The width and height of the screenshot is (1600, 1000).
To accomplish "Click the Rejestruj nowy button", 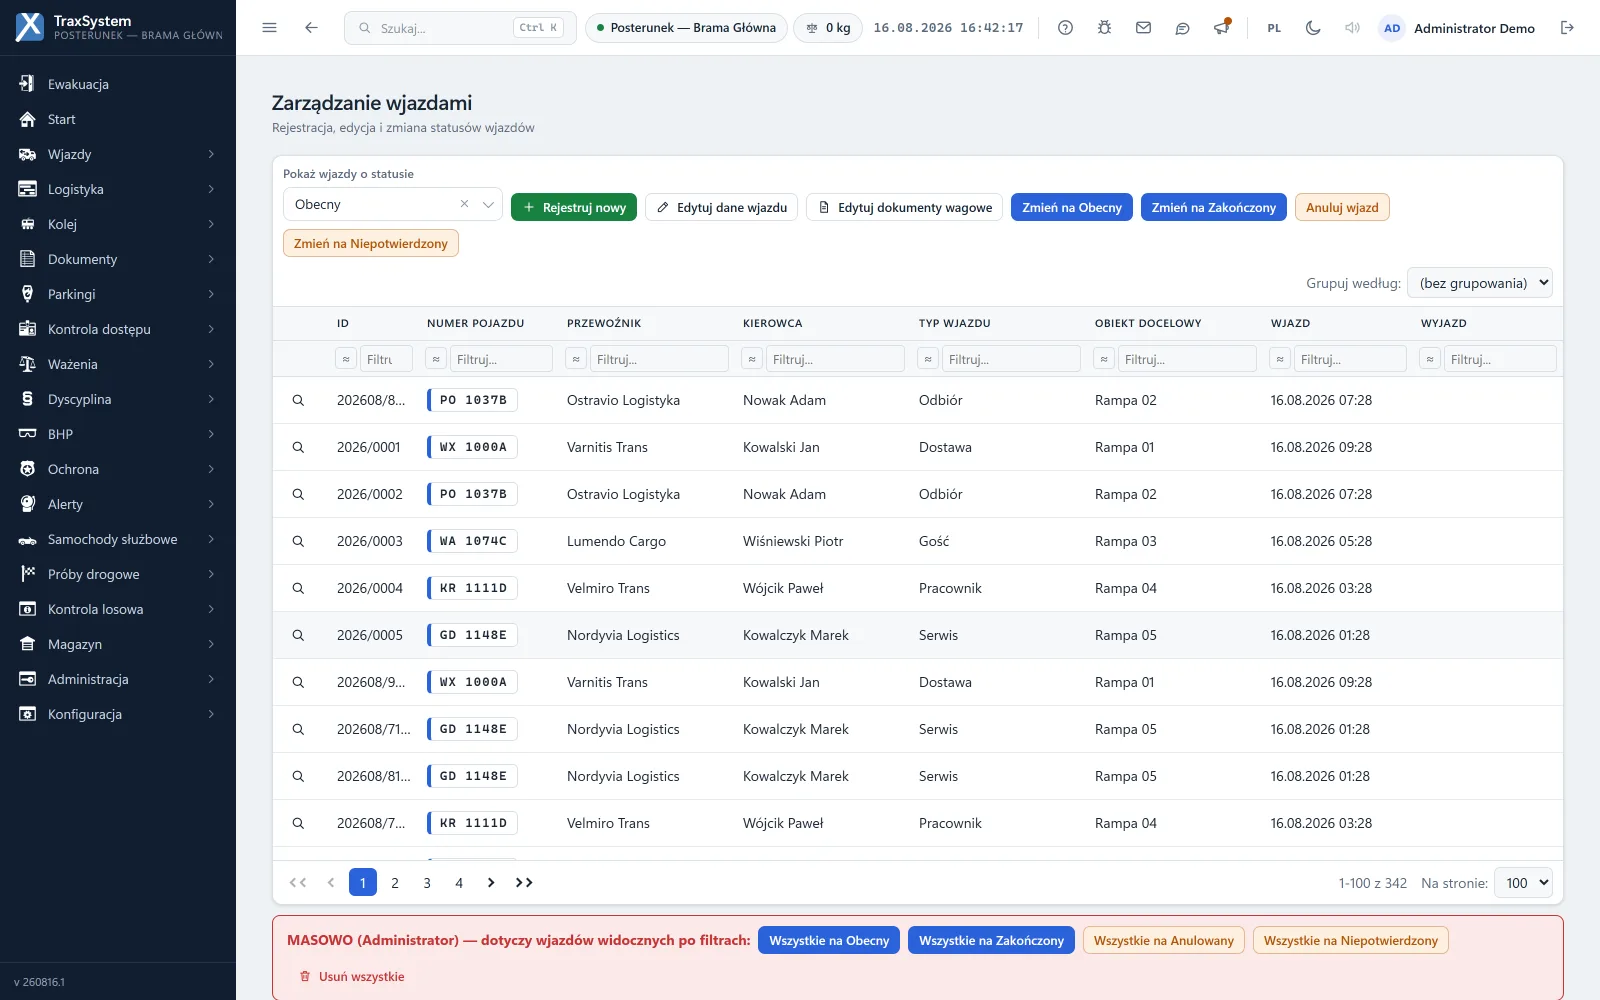I will [574, 207].
